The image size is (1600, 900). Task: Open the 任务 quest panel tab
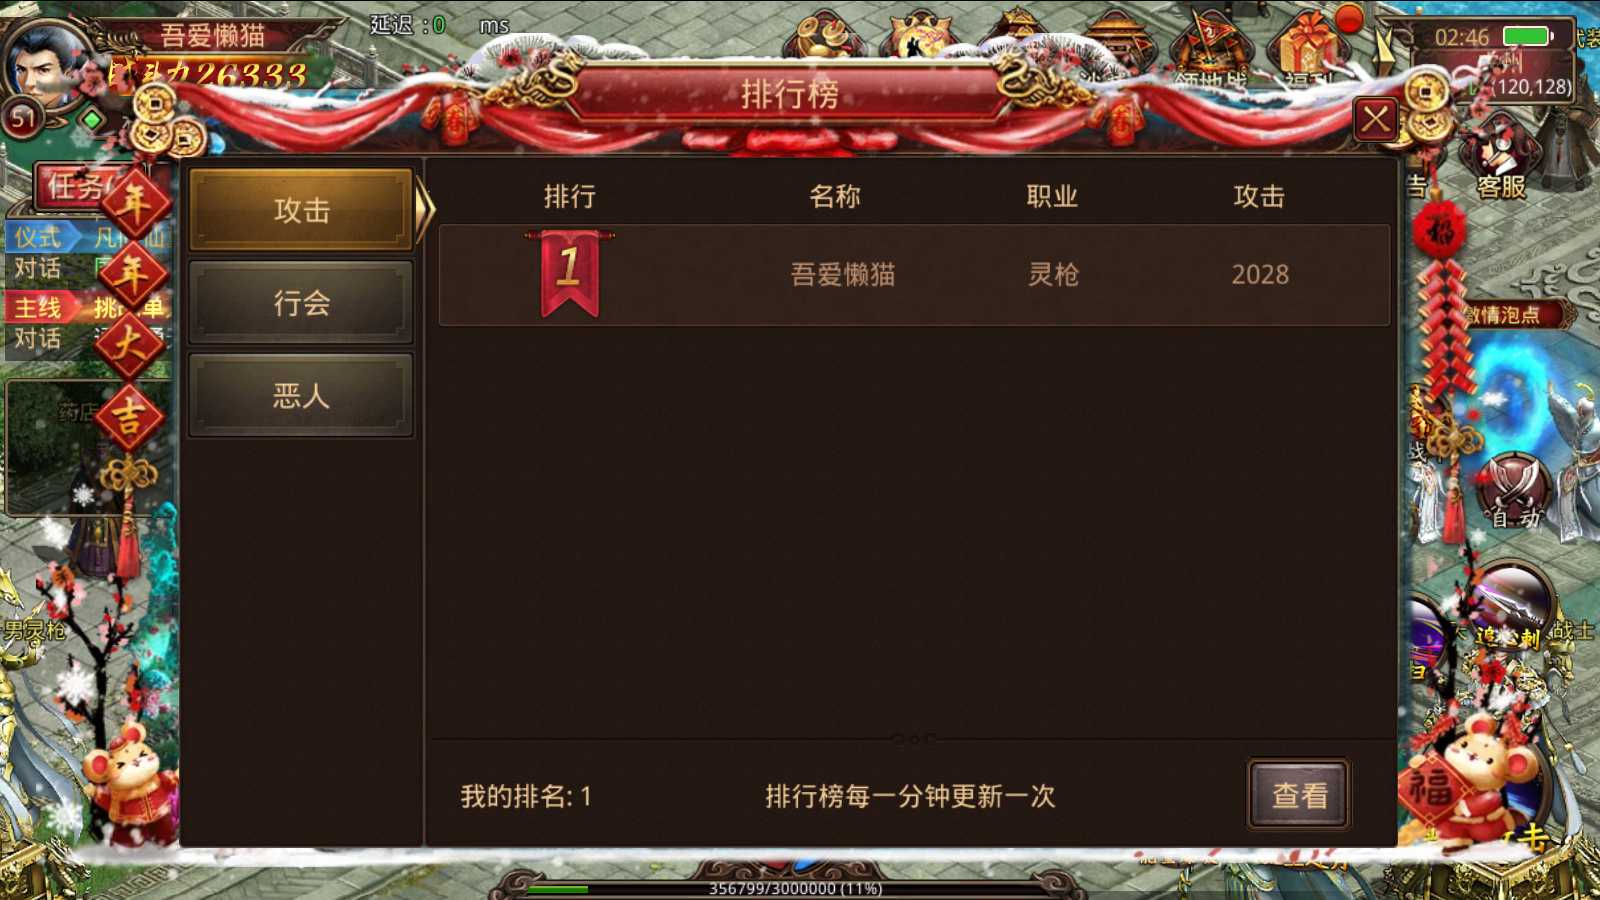click(76, 186)
